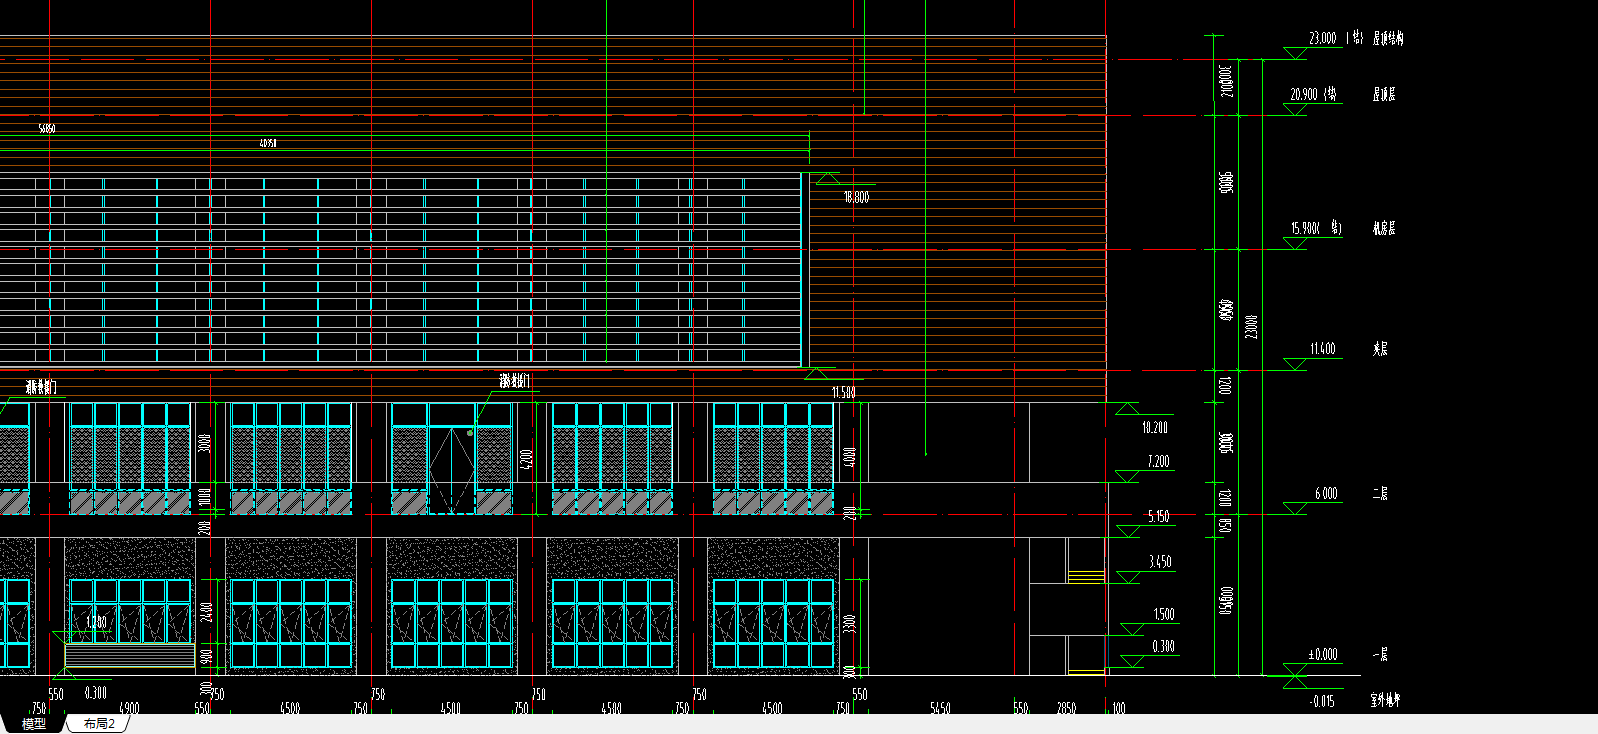This screenshot has height=734, width=1598.
Task: Select the 6.000 elevation label
Action: pyautogui.click(x=1326, y=493)
